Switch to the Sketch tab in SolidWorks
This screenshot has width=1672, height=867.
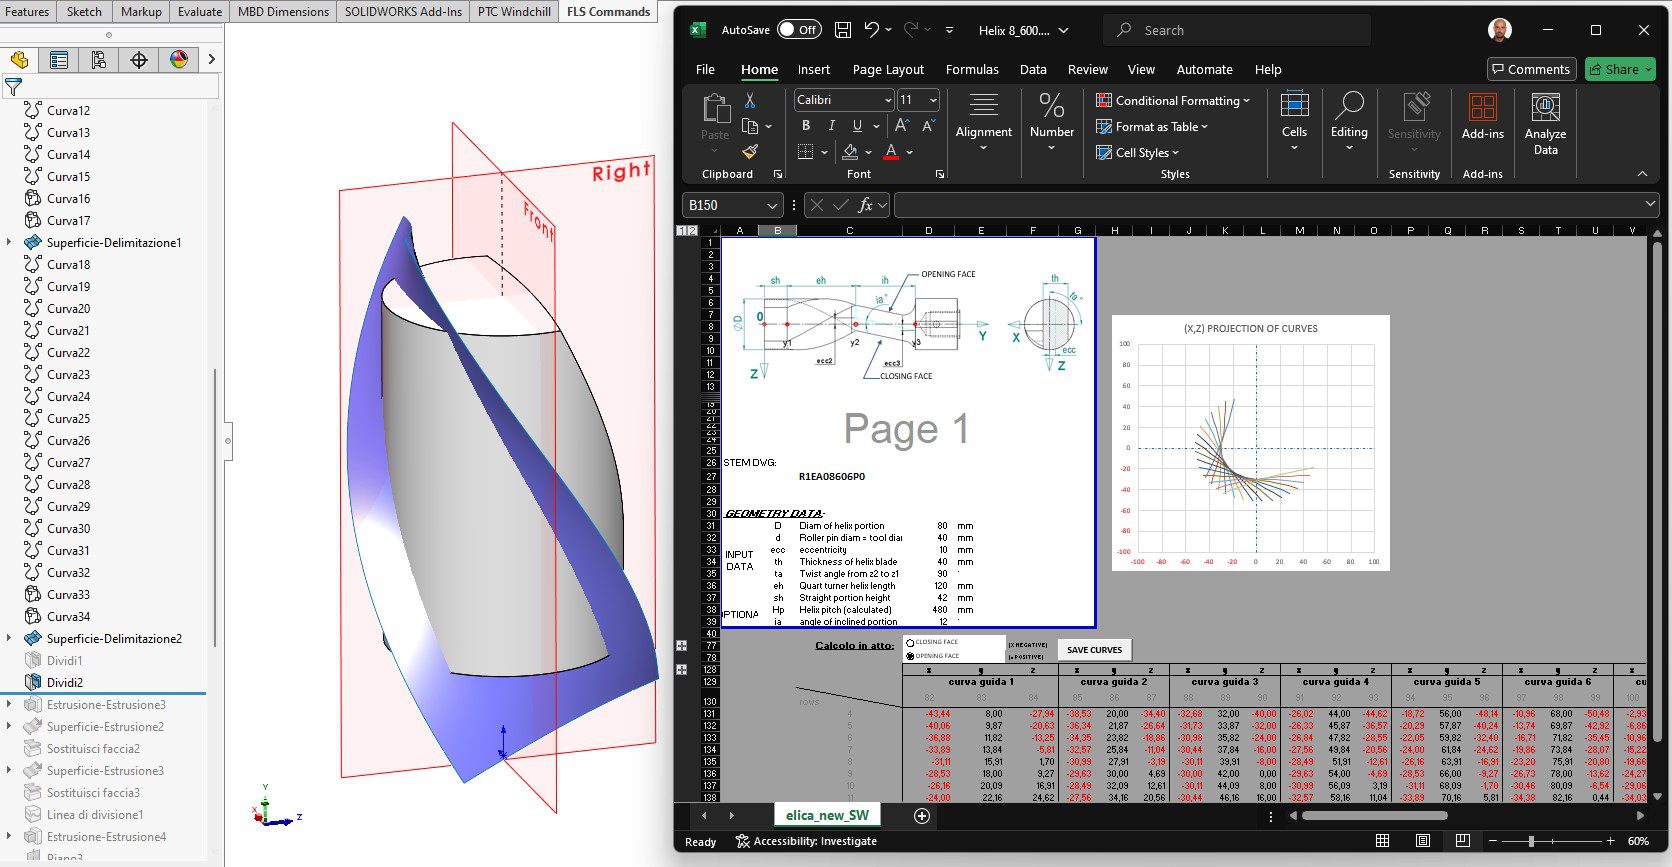click(84, 11)
